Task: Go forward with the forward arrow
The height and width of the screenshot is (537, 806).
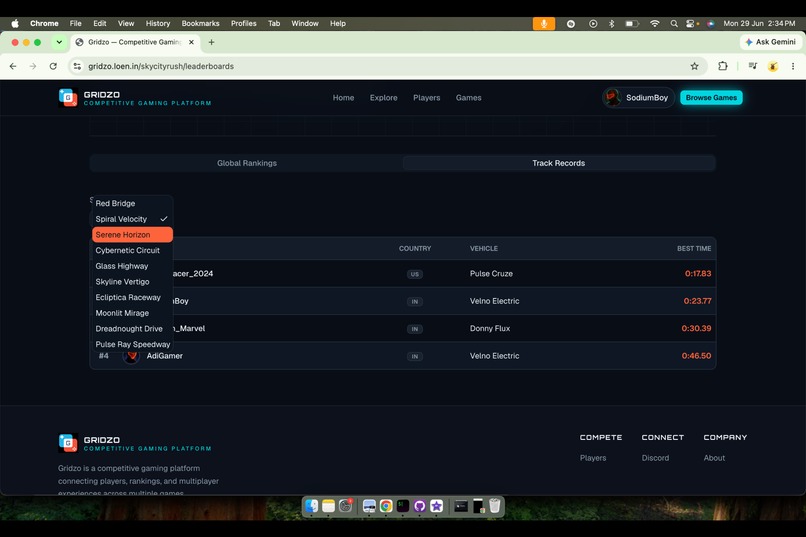Action: (x=33, y=66)
